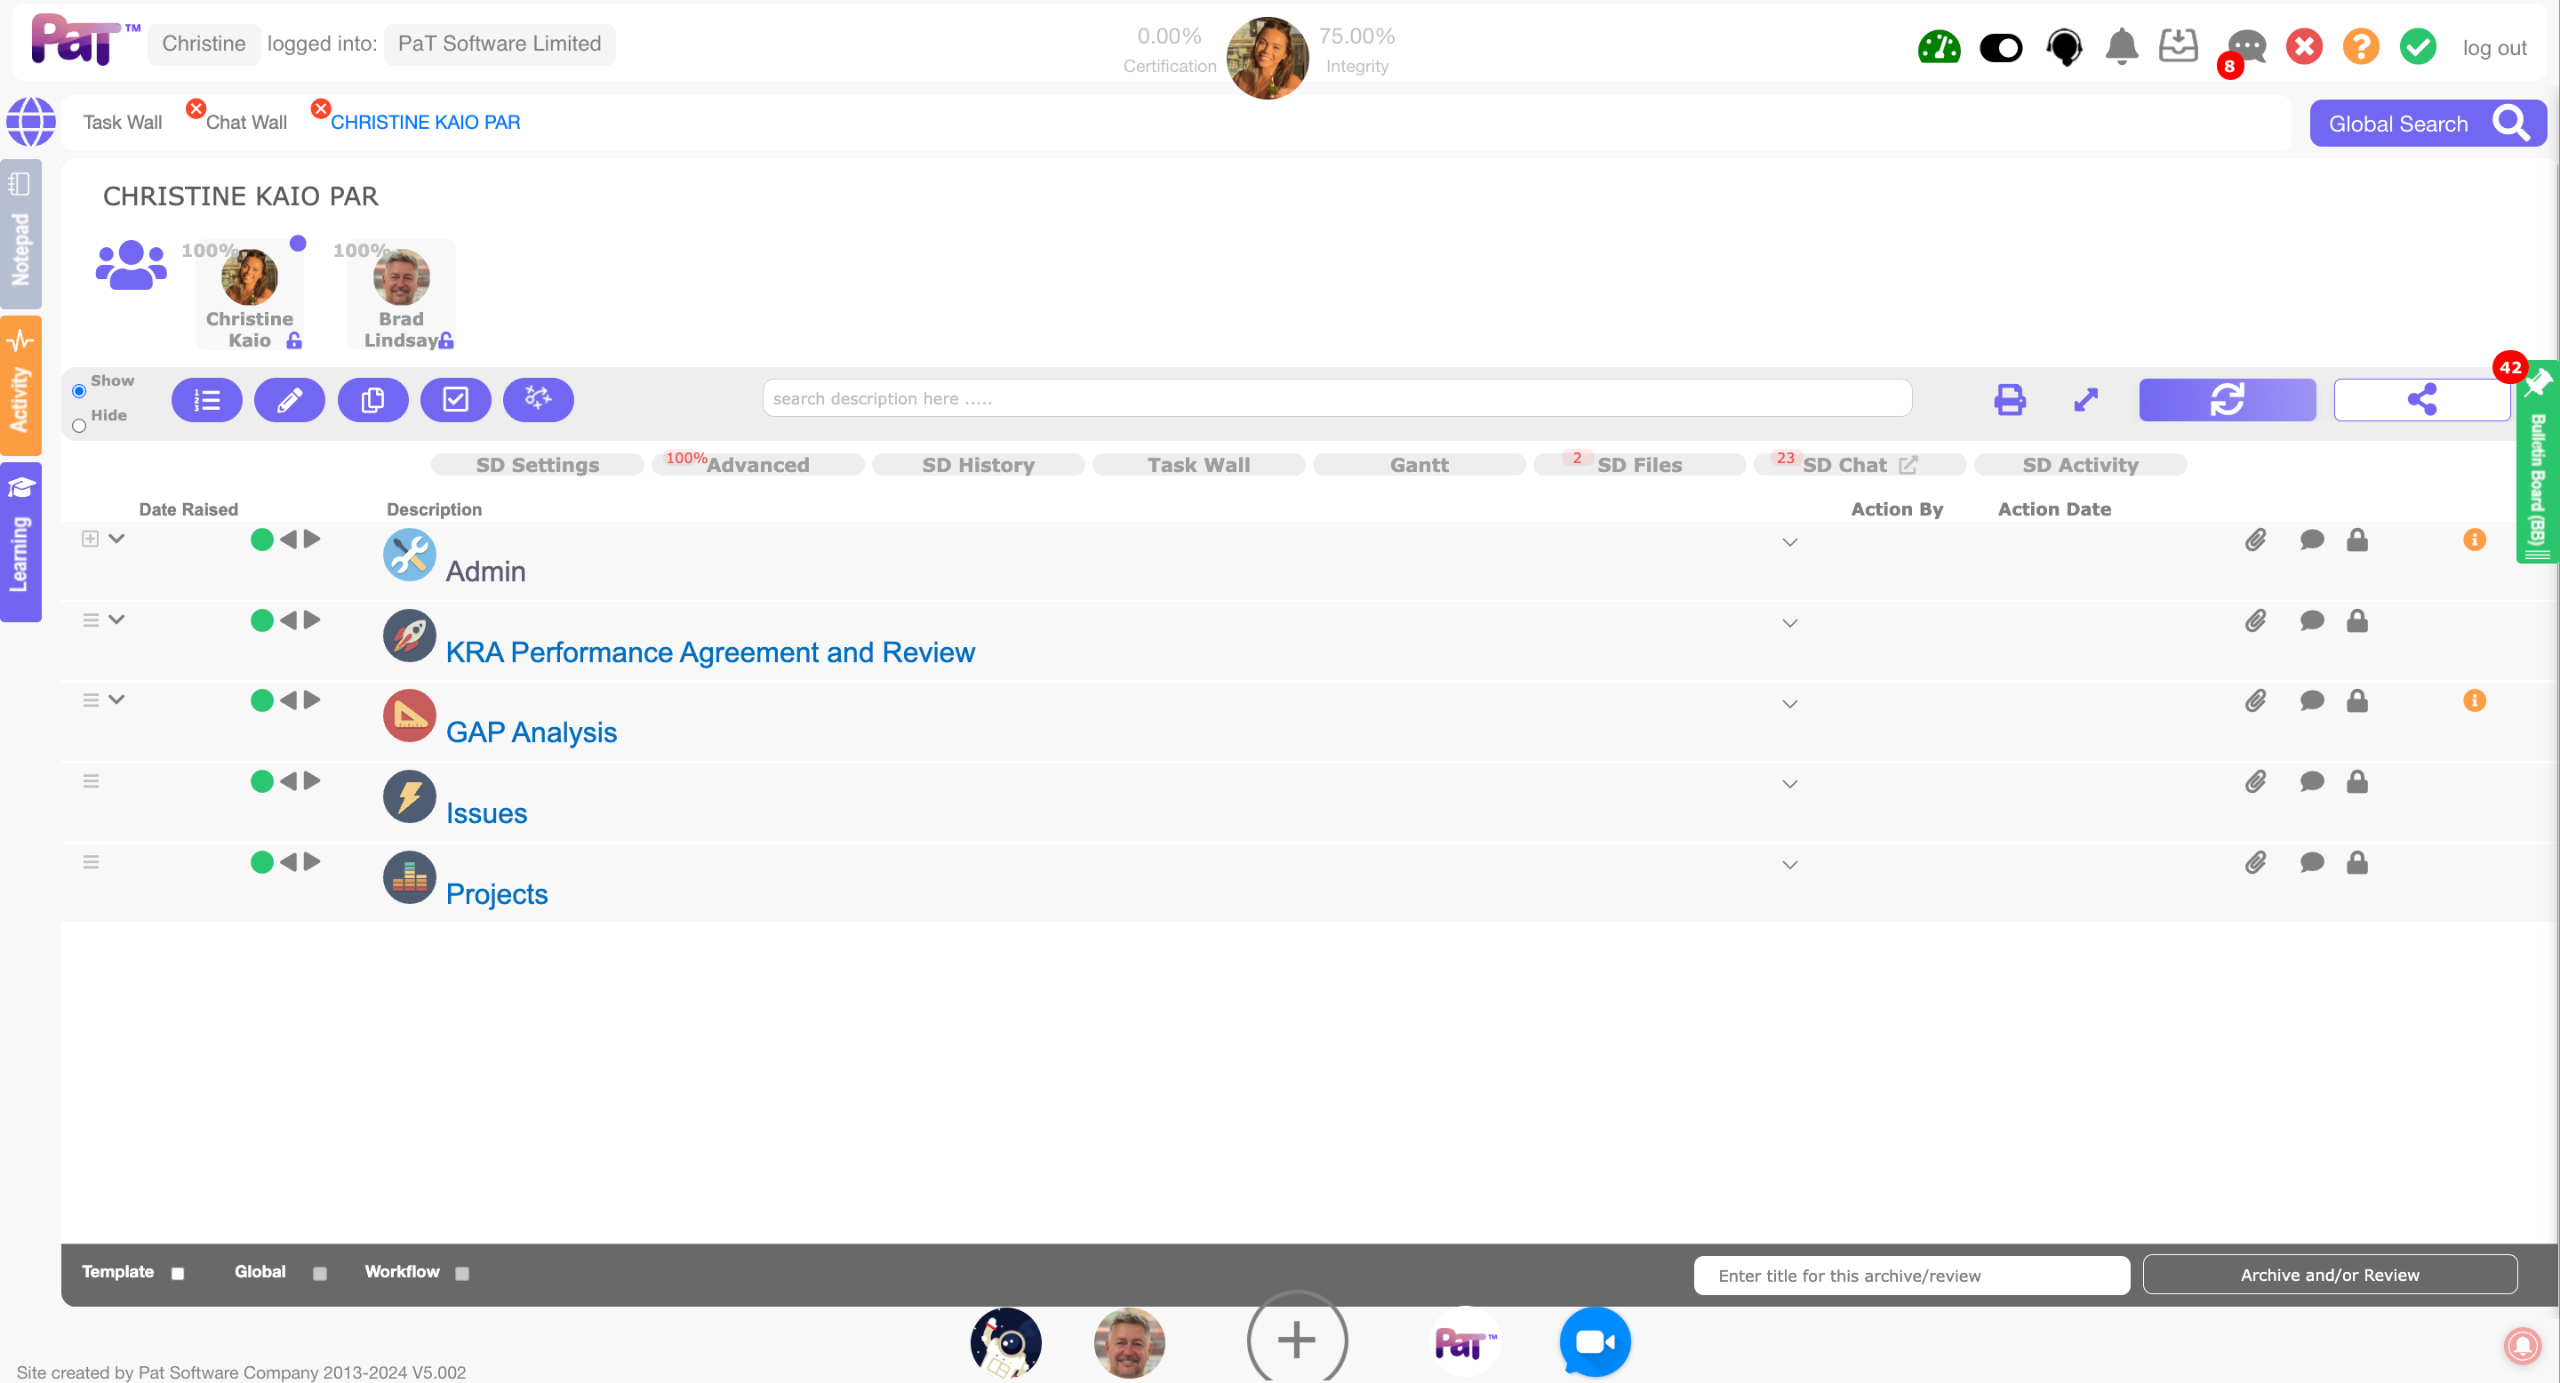
Task: Open the video call camera icon
Action: 1594,1341
